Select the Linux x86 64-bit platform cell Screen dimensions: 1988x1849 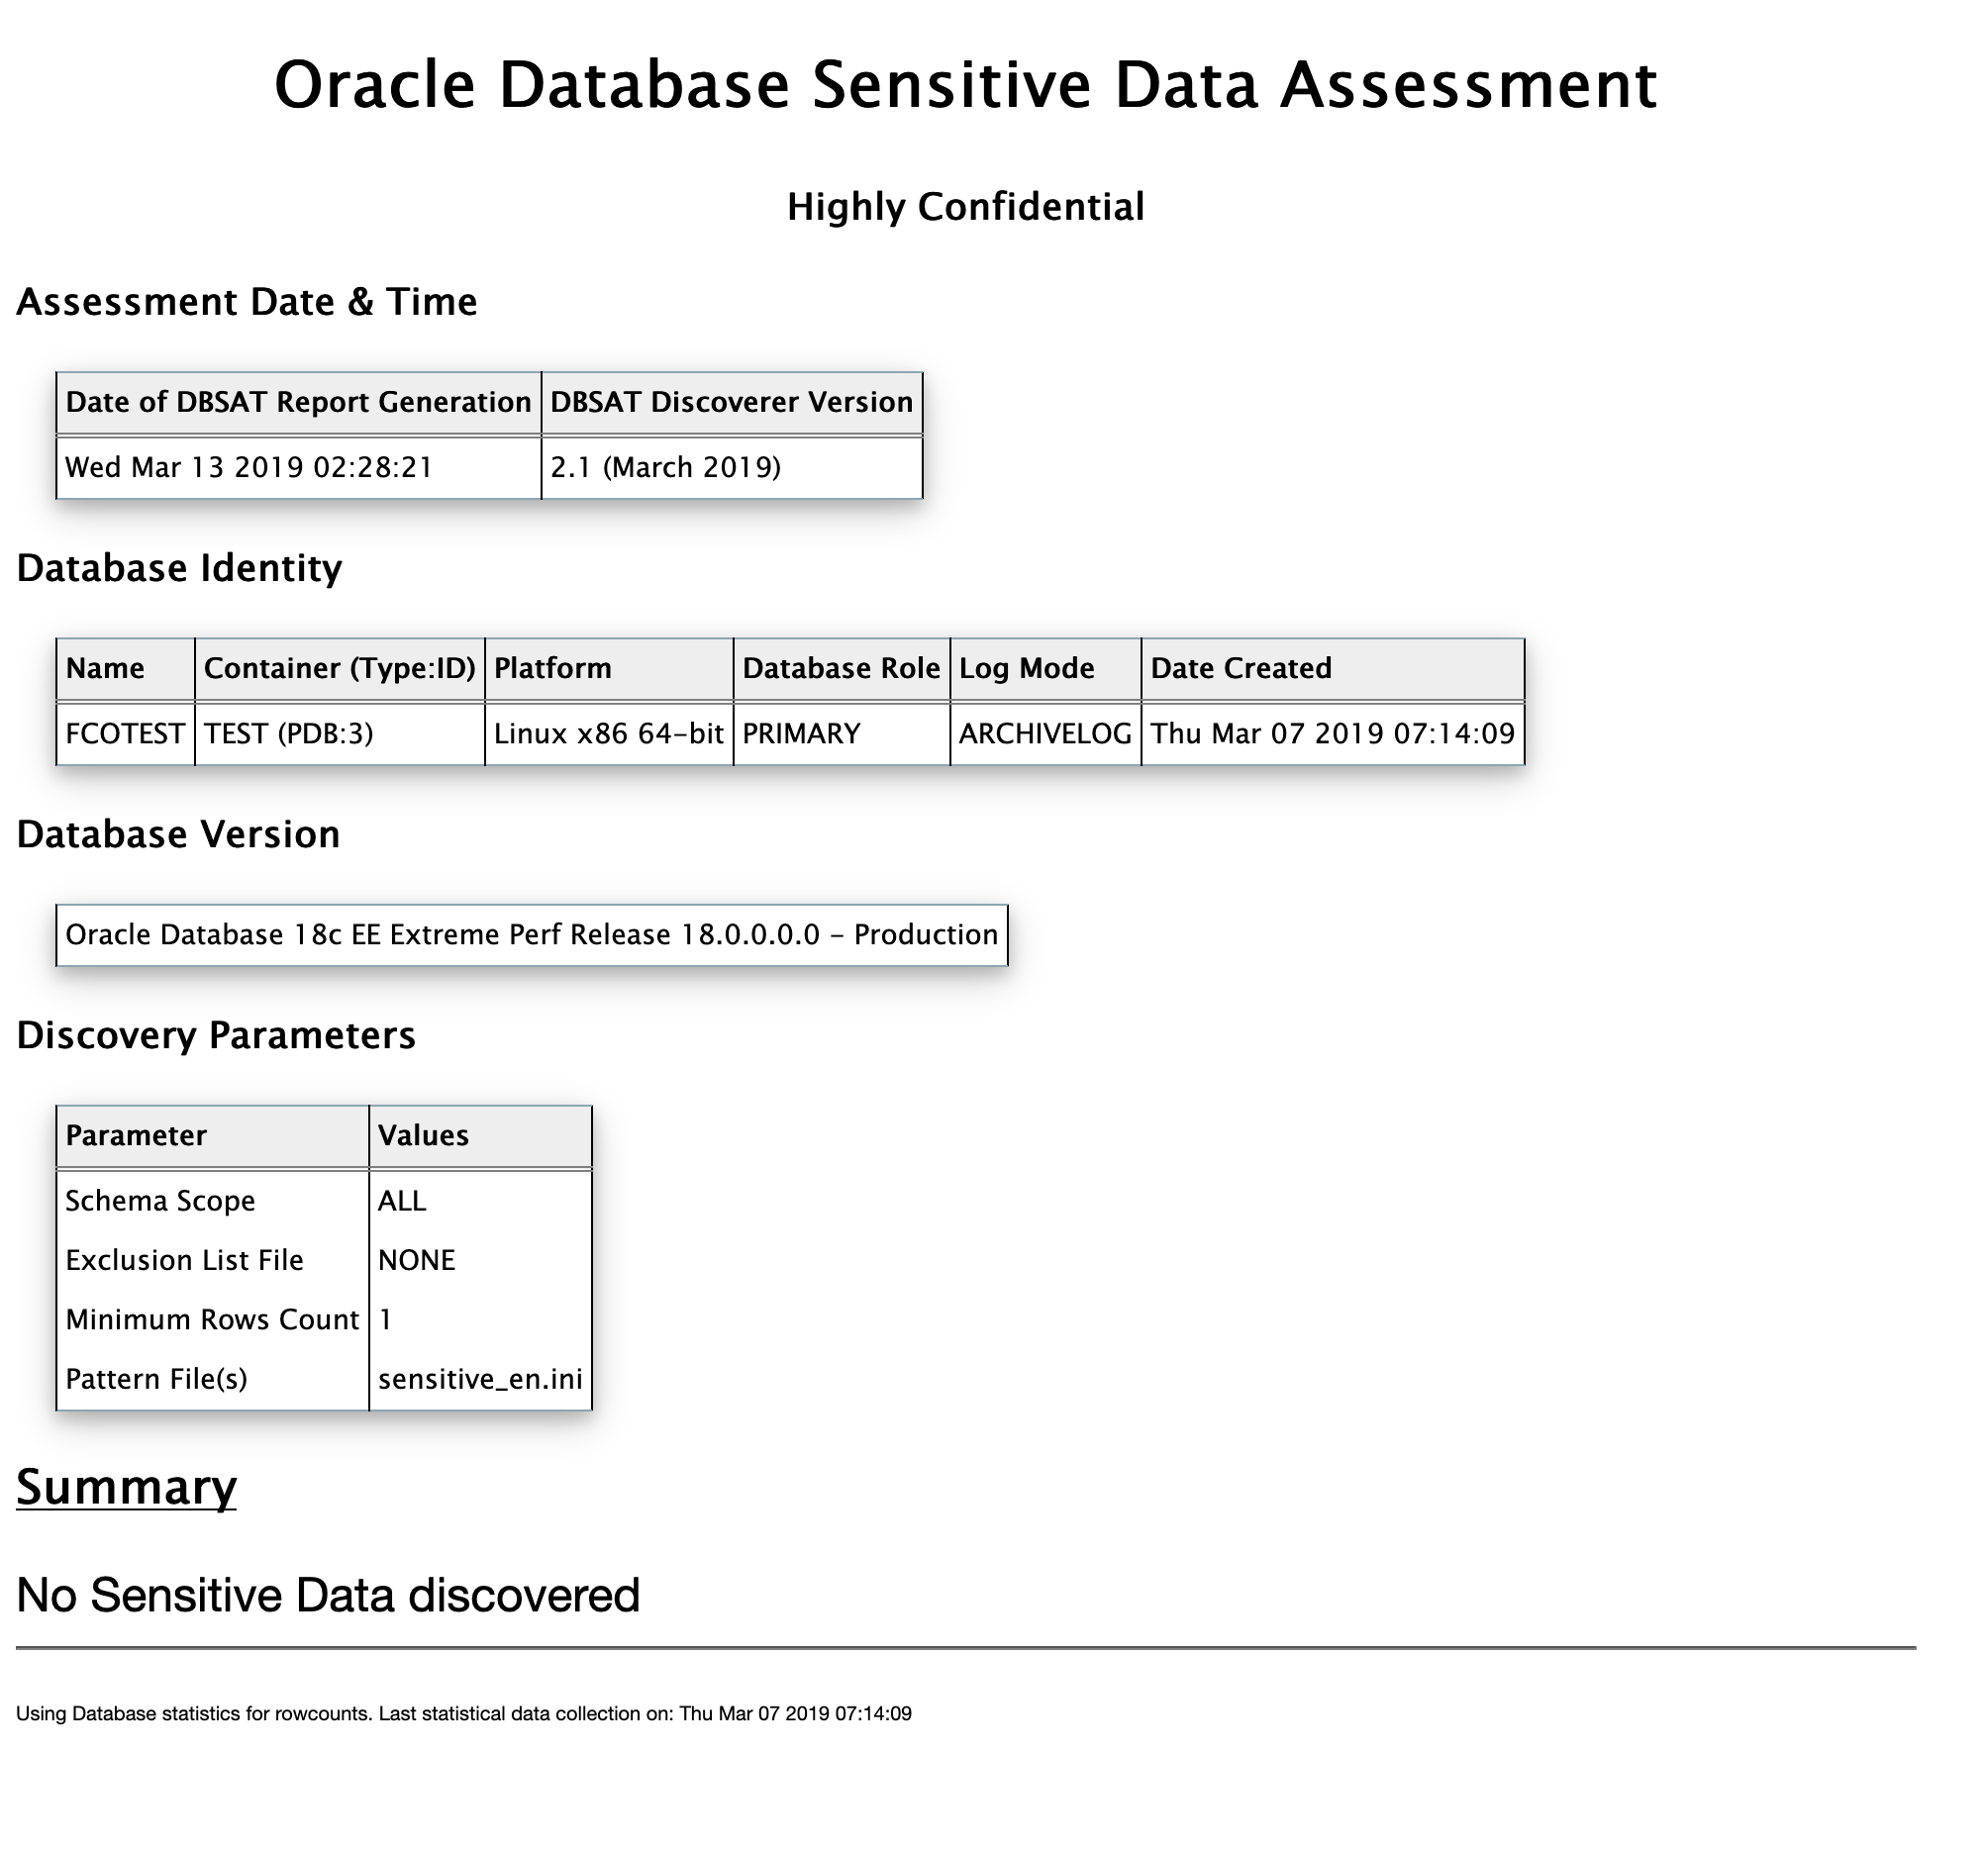click(608, 734)
